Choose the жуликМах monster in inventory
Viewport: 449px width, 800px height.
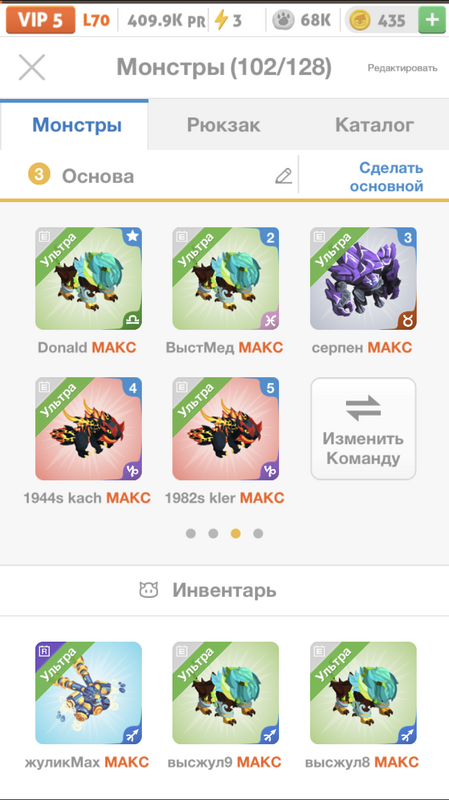(x=88, y=693)
